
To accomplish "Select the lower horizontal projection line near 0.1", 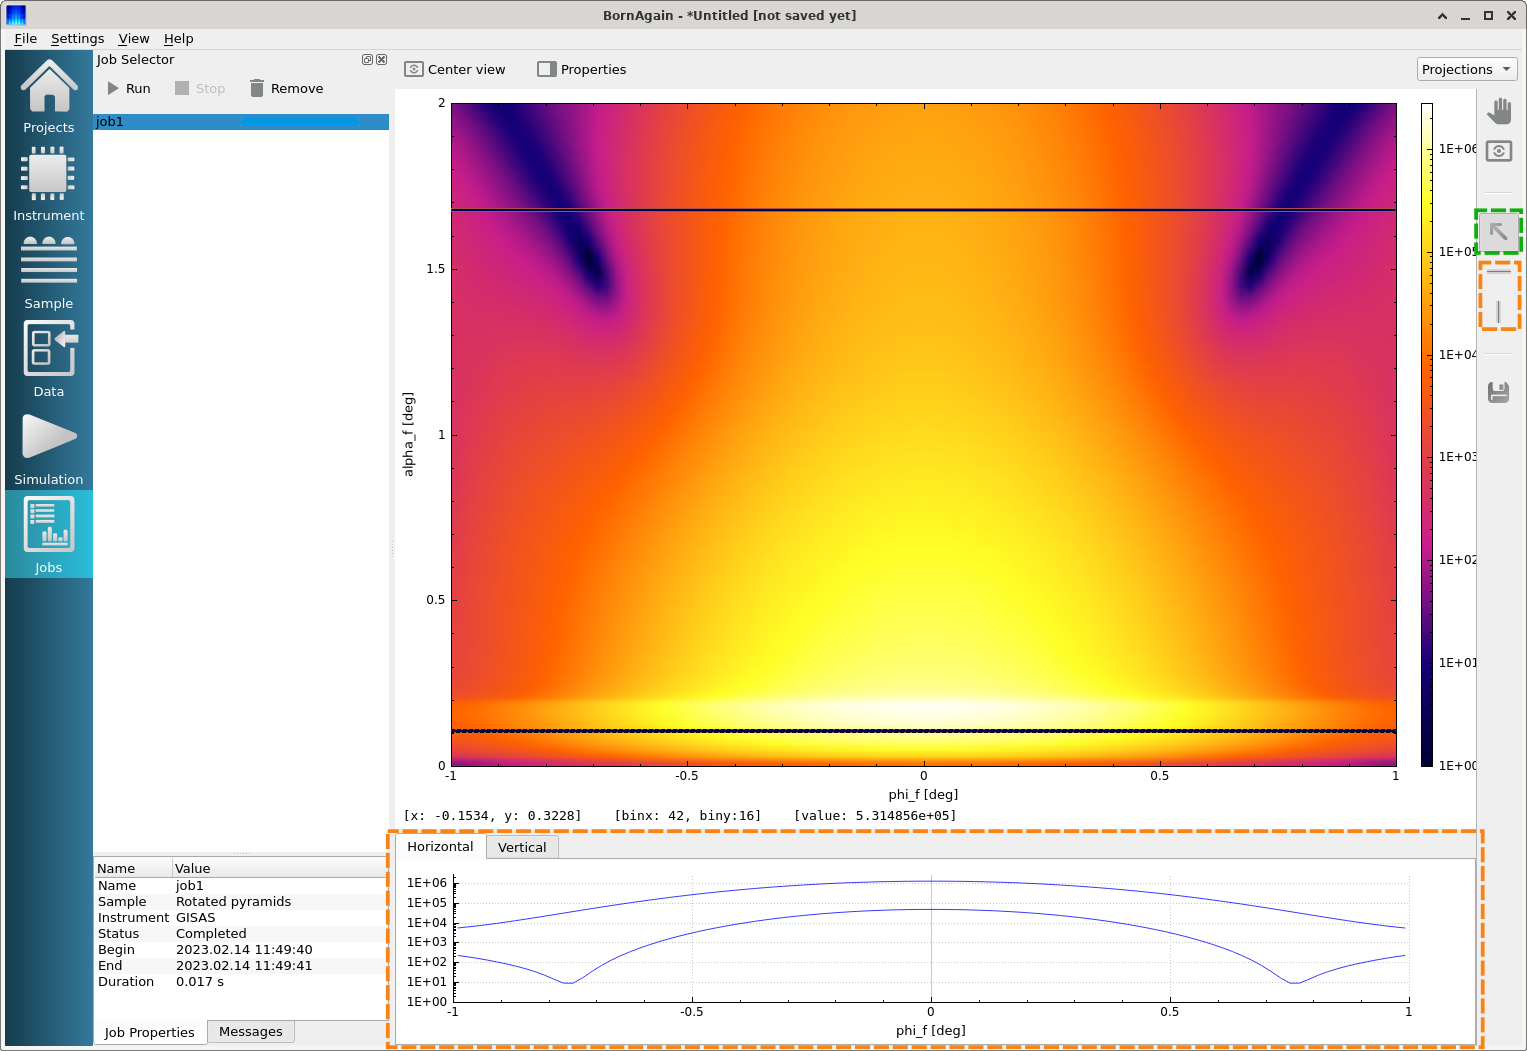I will pyautogui.click(x=923, y=731).
